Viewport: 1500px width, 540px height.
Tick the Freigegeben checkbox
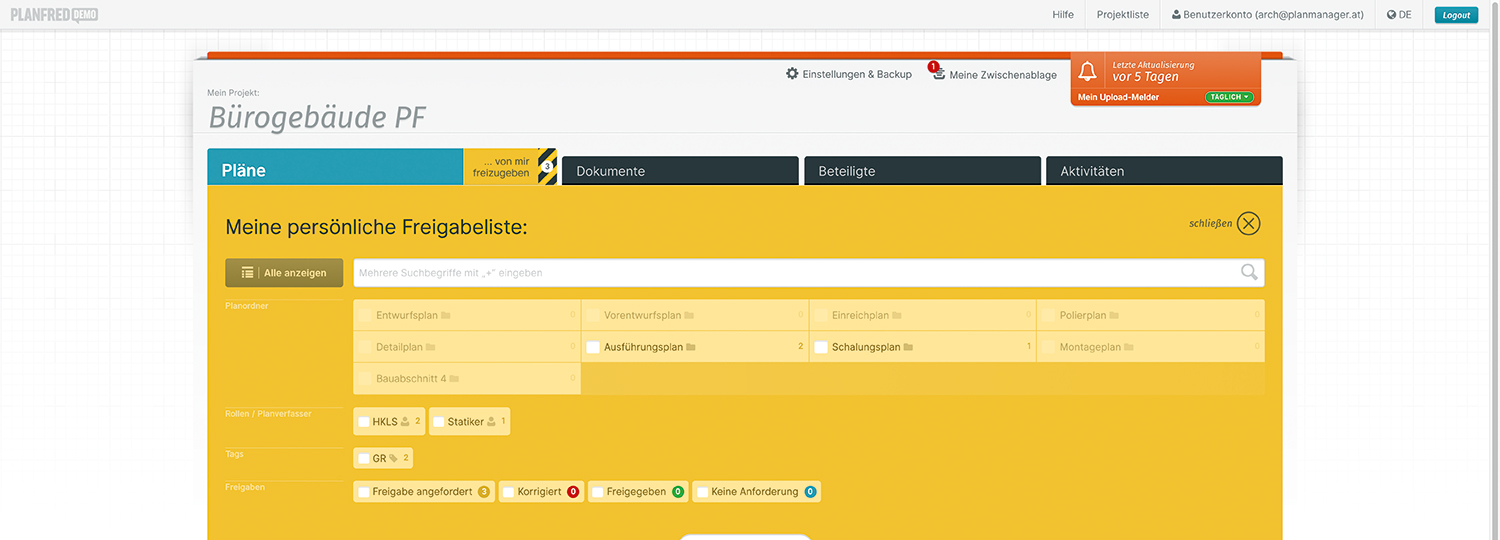pos(598,492)
